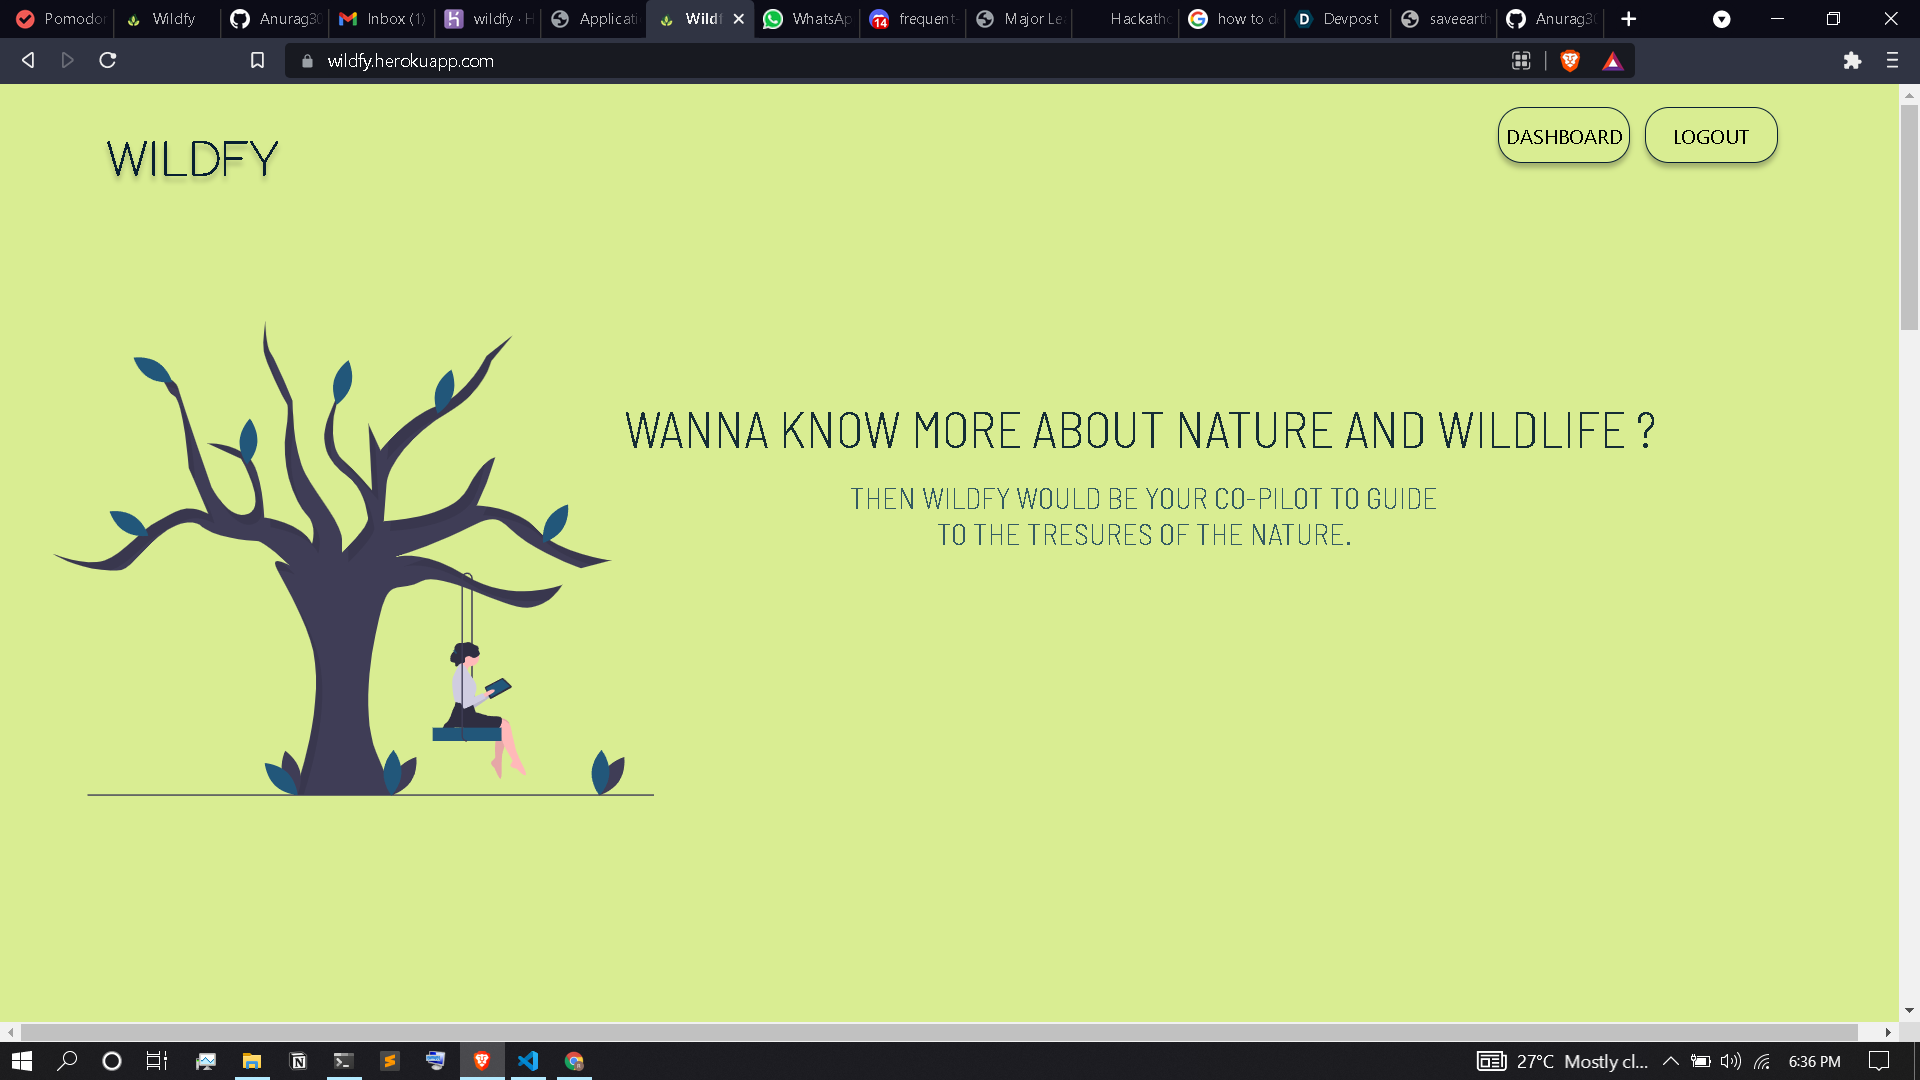Click the Brave Shields lion icon
1920x1080 pixels.
(1570, 61)
